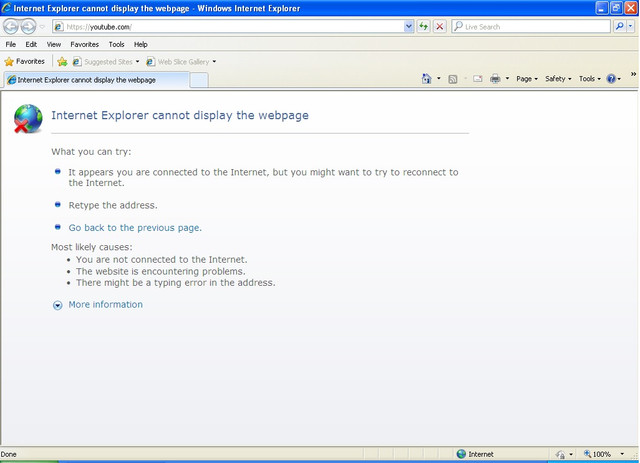Expand More information section arrow
Image resolution: width=640 pixels, height=463 pixels.
click(x=58, y=305)
